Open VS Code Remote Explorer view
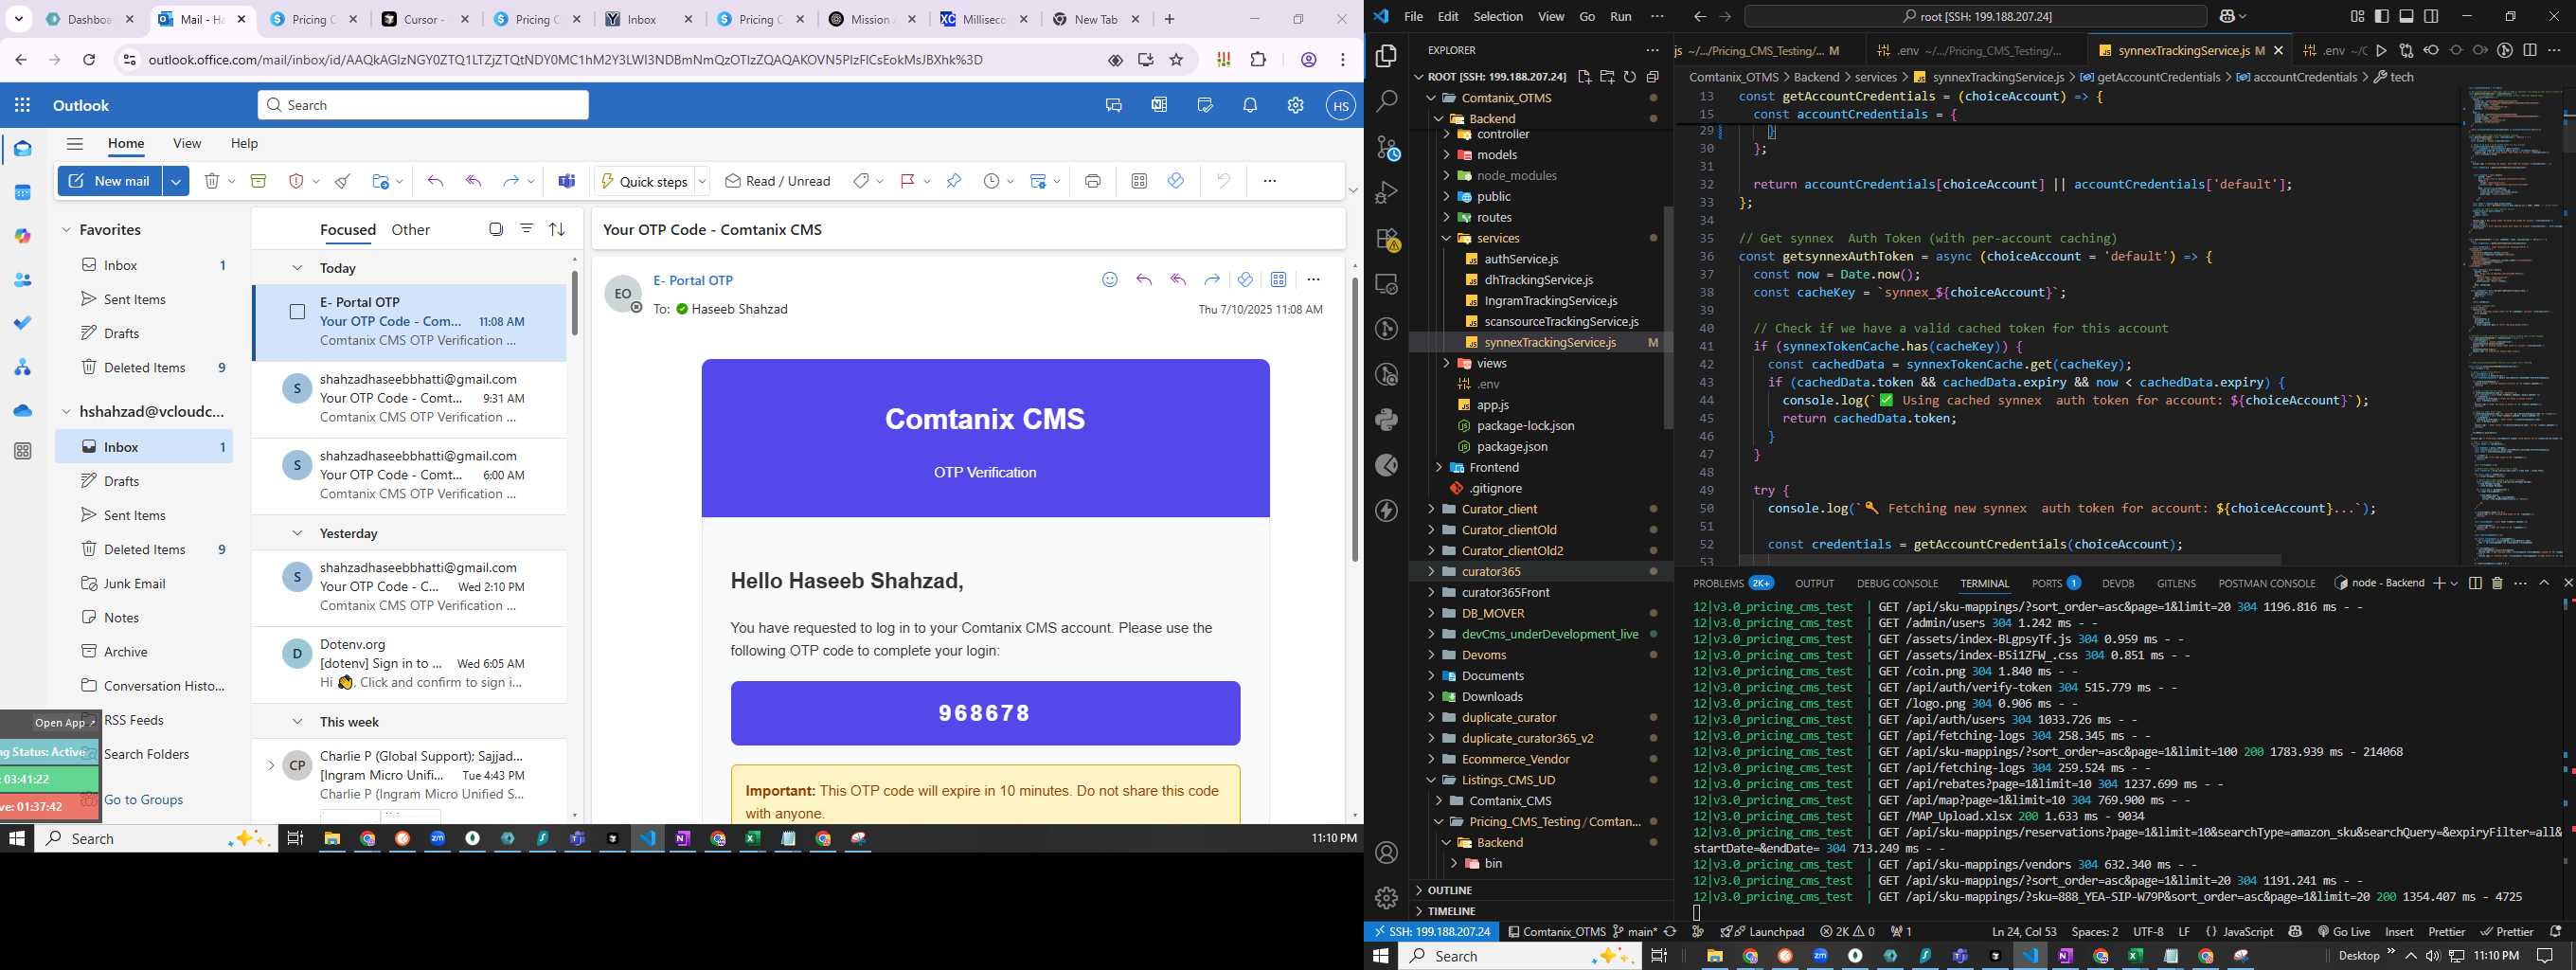 point(1386,284)
